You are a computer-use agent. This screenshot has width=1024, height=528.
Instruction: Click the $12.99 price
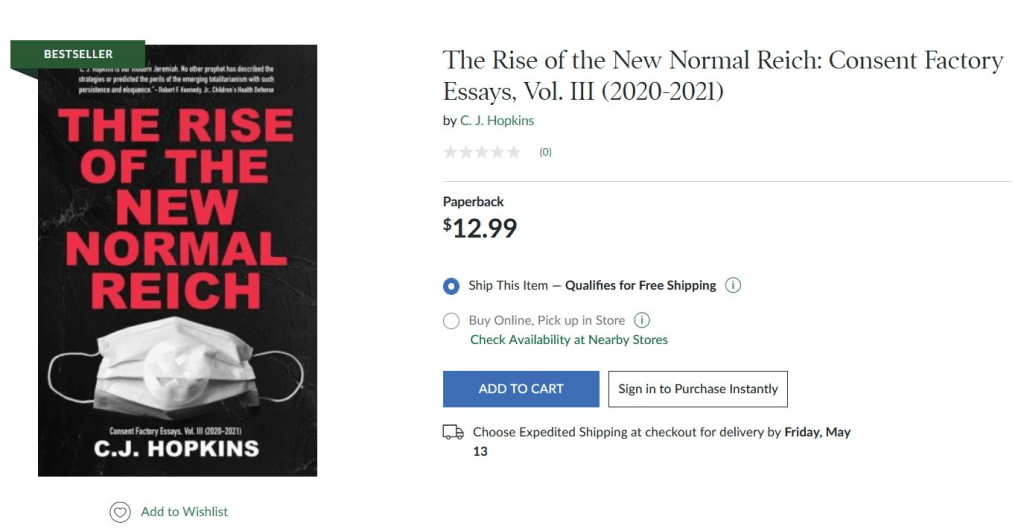point(480,228)
